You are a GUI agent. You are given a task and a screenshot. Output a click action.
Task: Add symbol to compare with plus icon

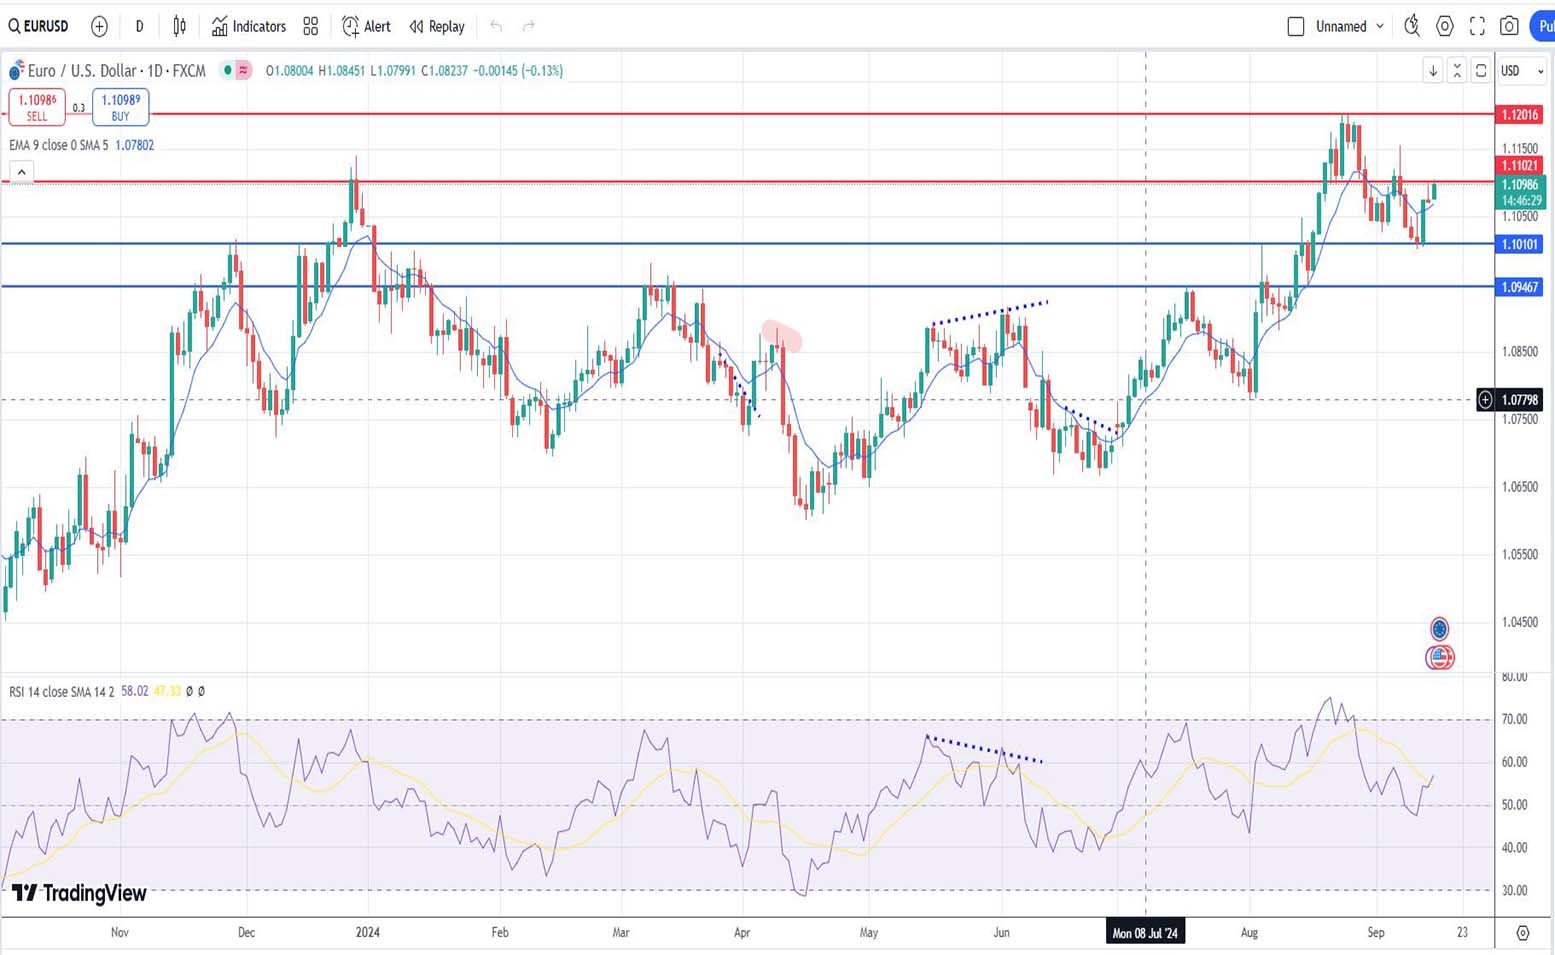99,26
